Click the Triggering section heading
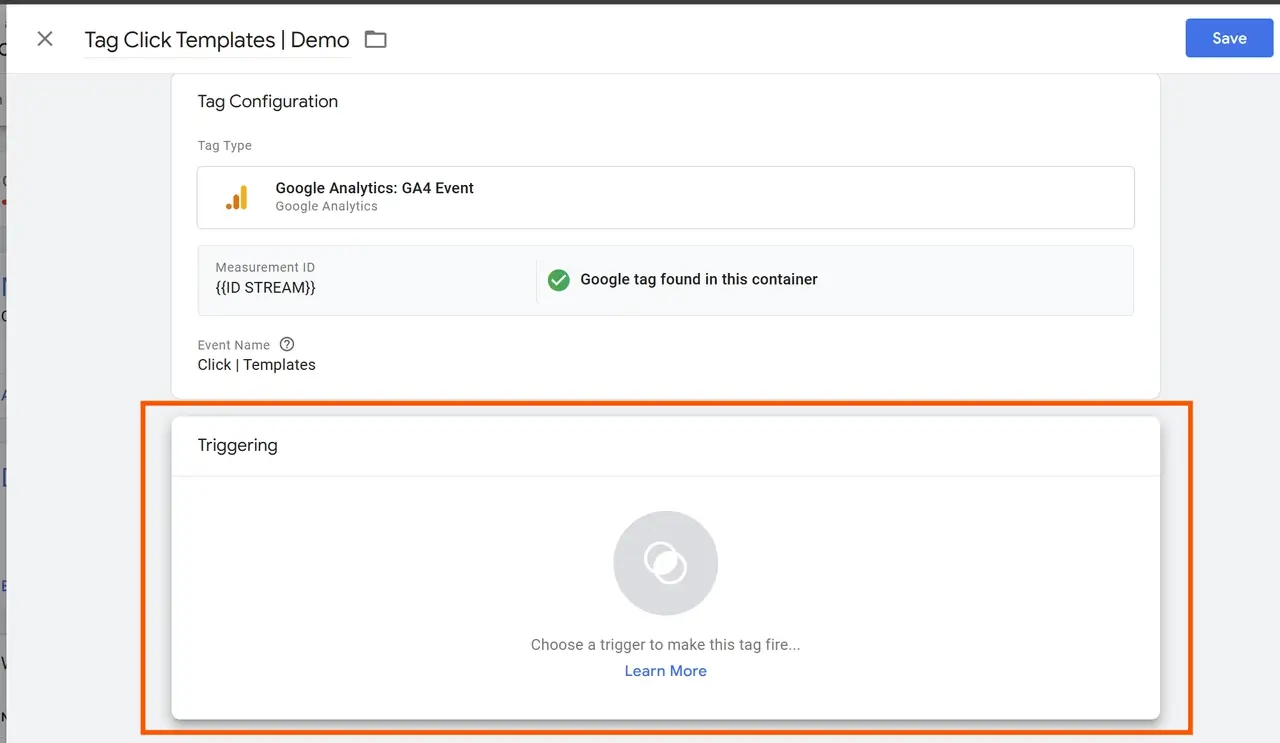This screenshot has width=1280, height=743. (238, 445)
